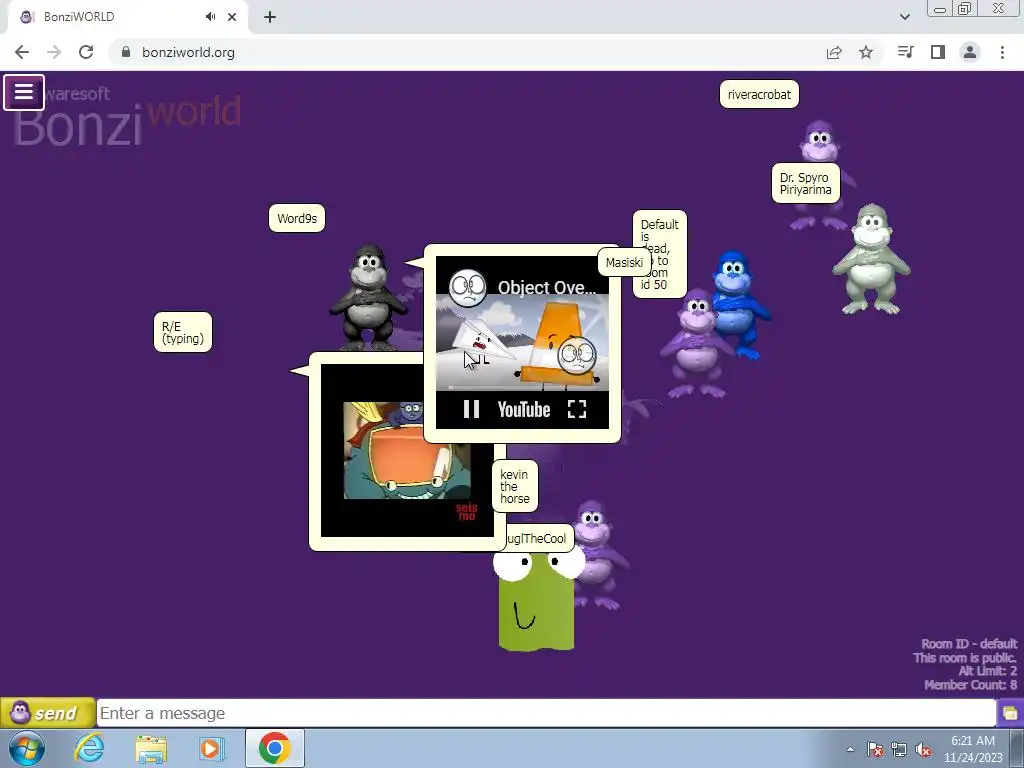Click the black Word9s gorilla
The width and height of the screenshot is (1024, 768).
tap(369, 297)
